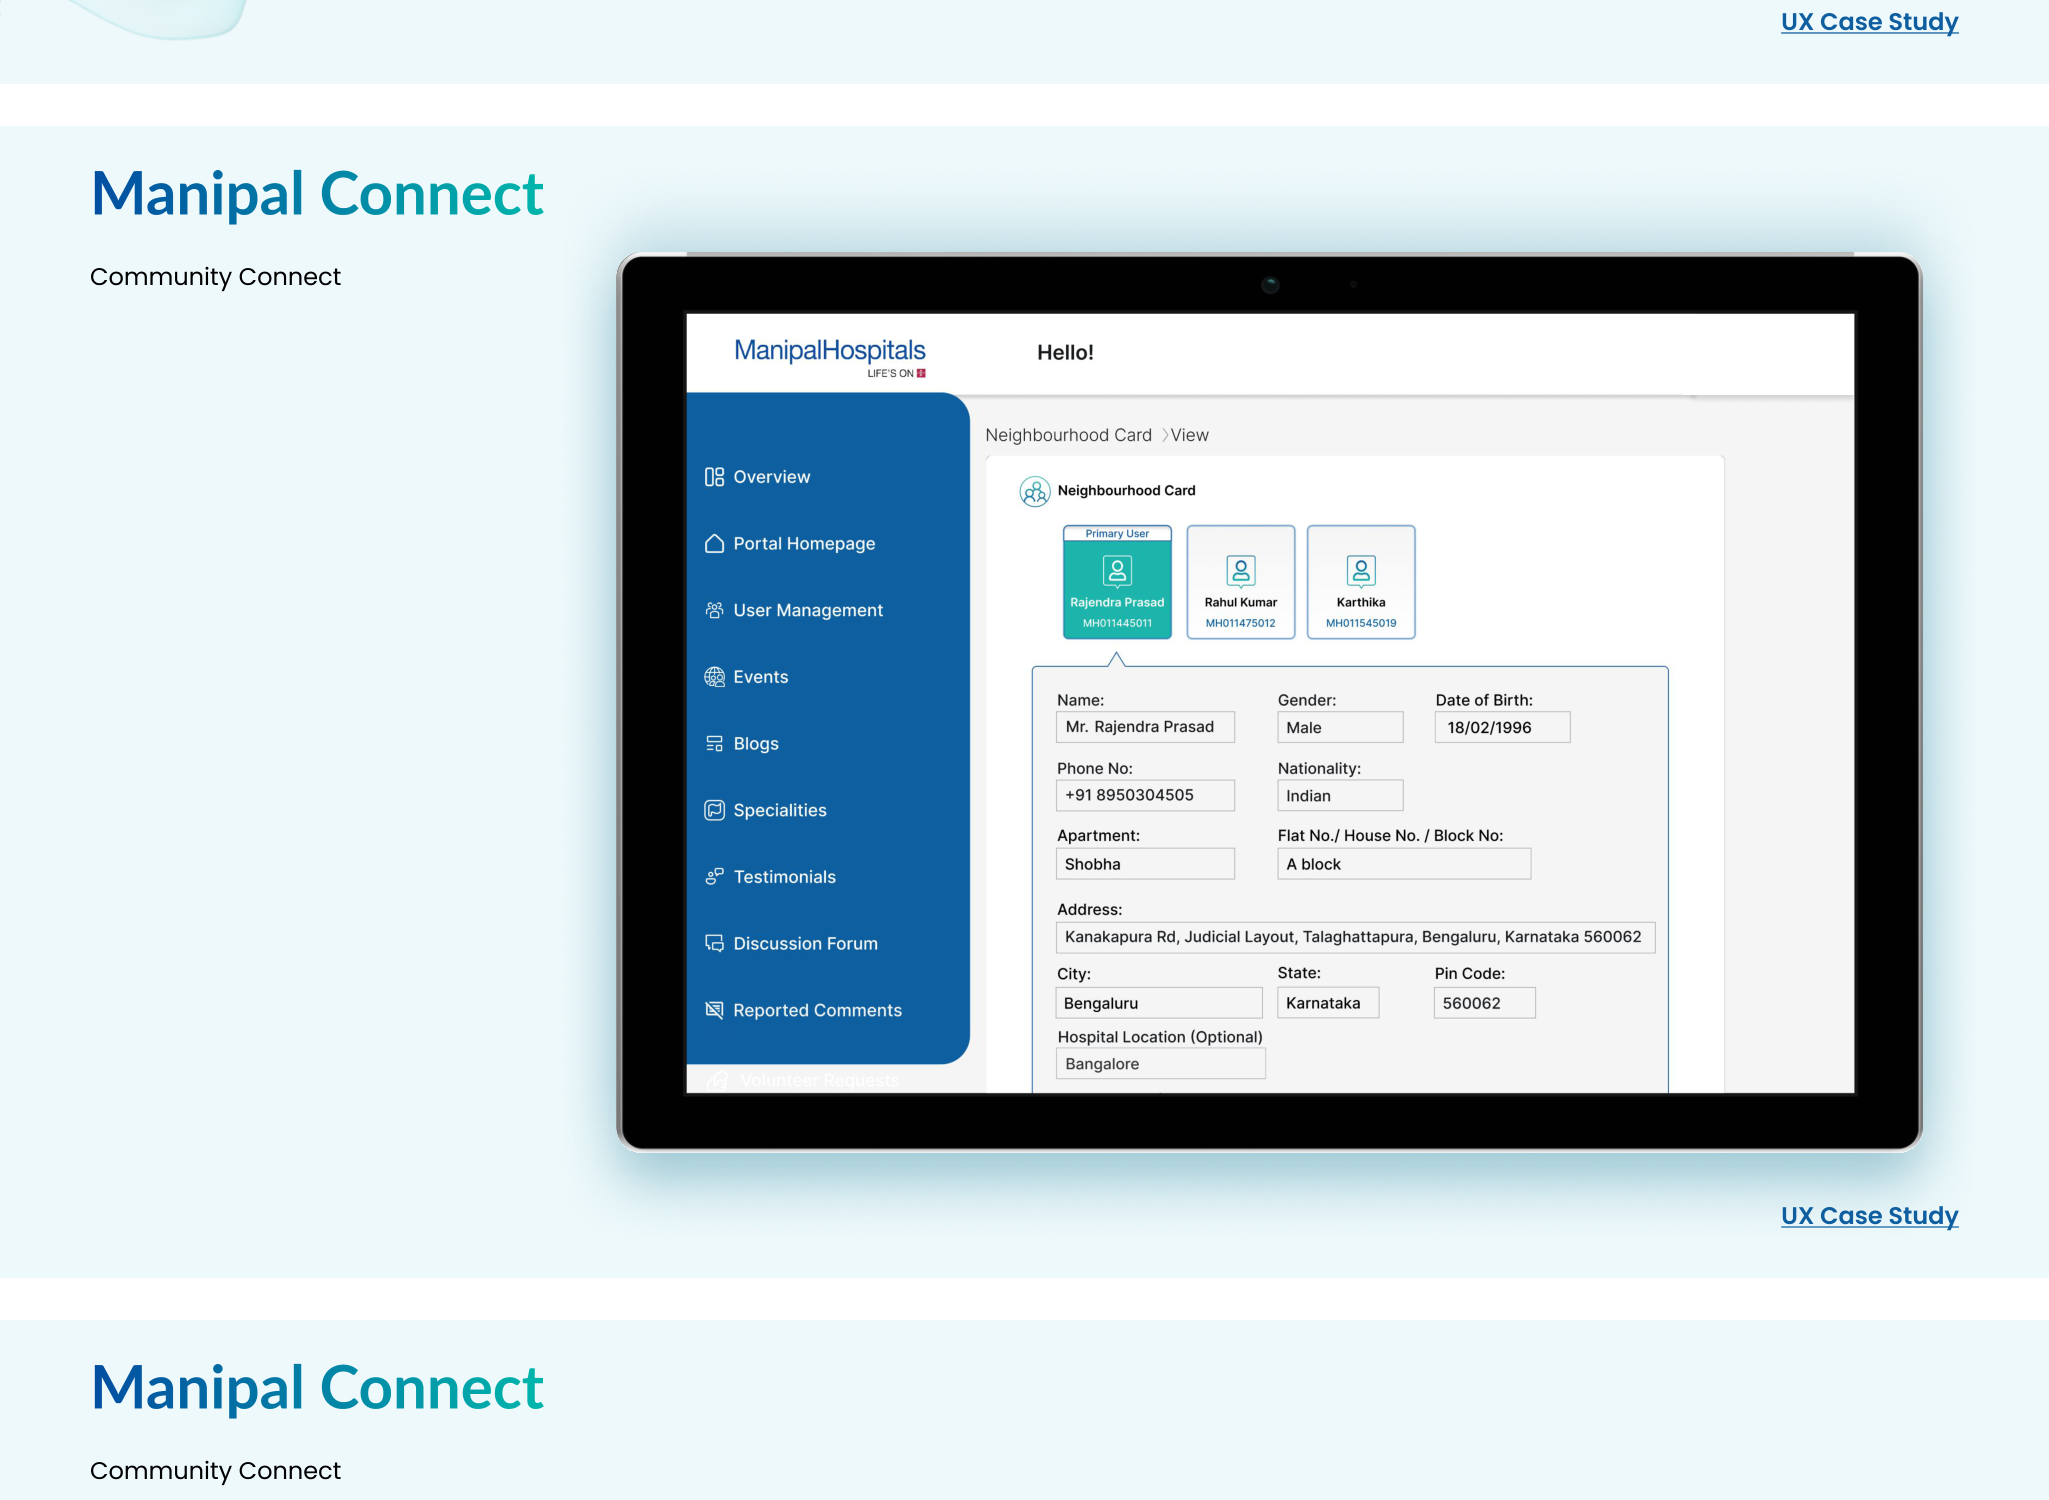
Task: Click the Hospital Location field Bangalore
Action: pos(1160,1064)
